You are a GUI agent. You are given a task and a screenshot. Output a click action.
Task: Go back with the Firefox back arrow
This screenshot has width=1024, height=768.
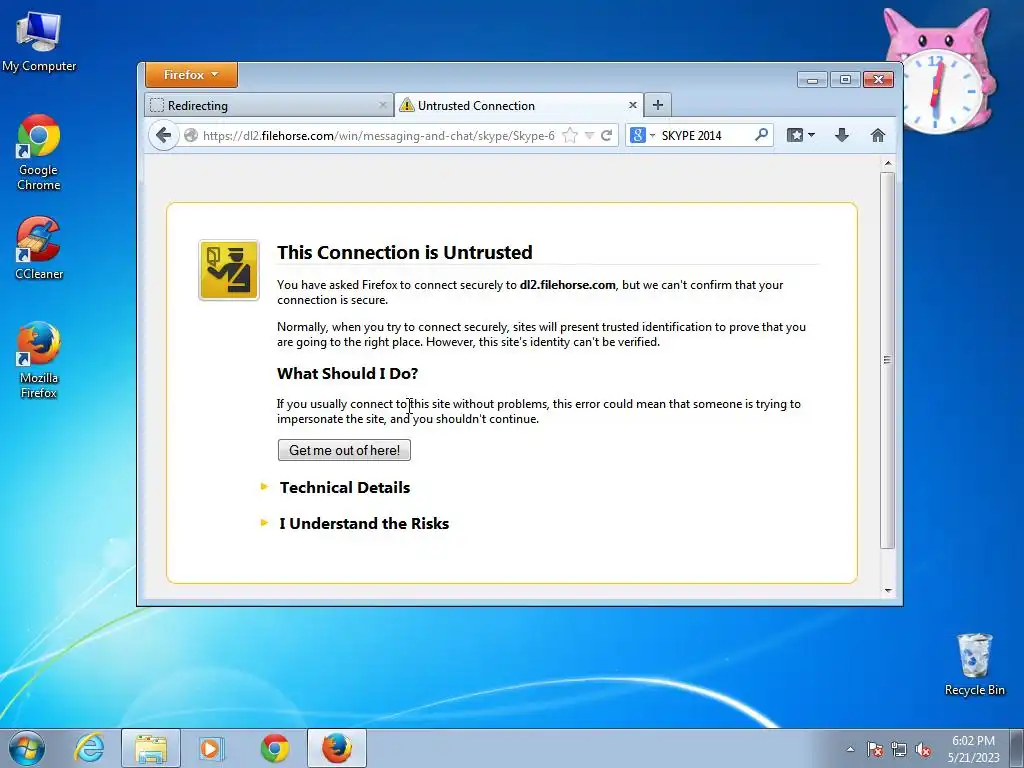[163, 136]
